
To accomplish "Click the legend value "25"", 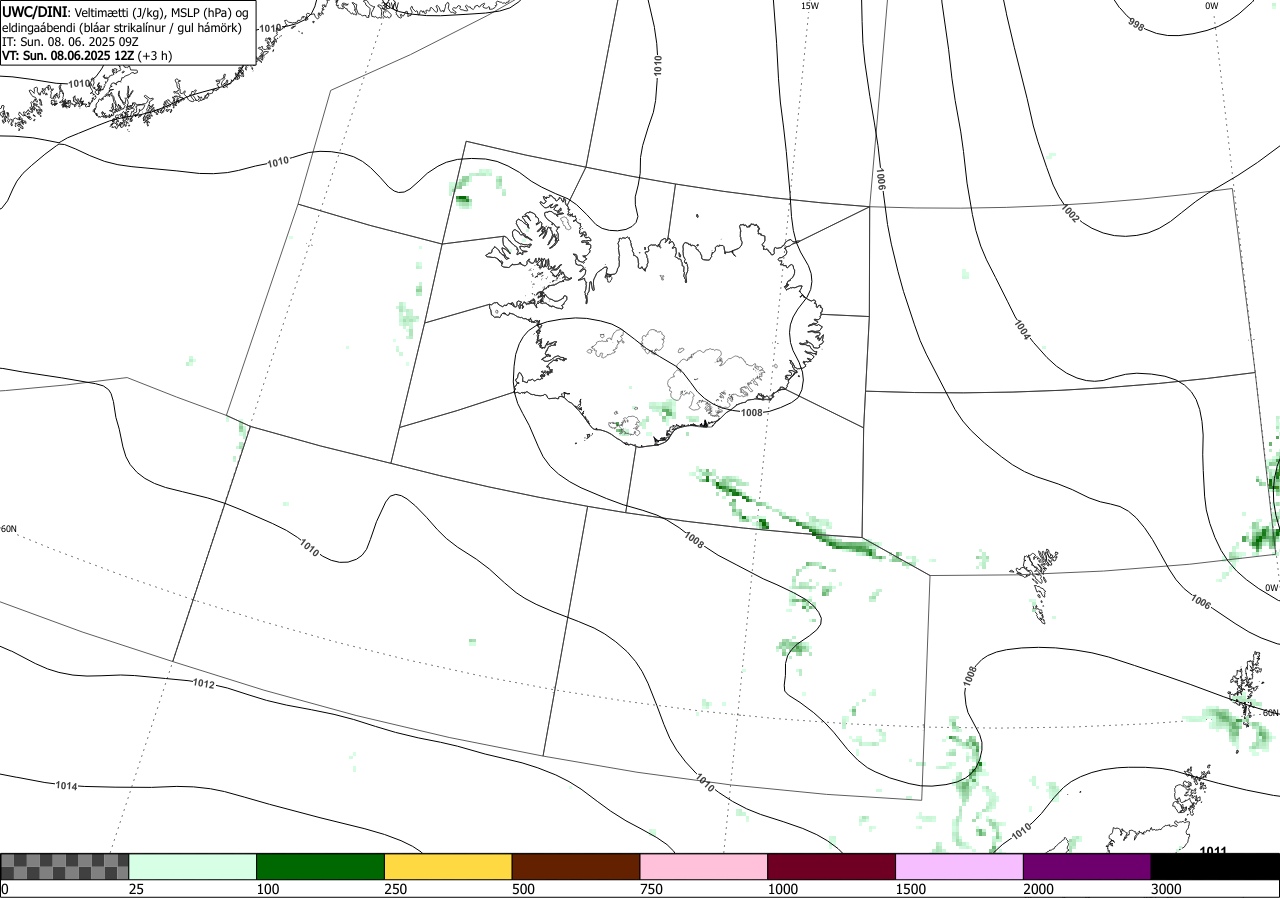I will [136, 889].
